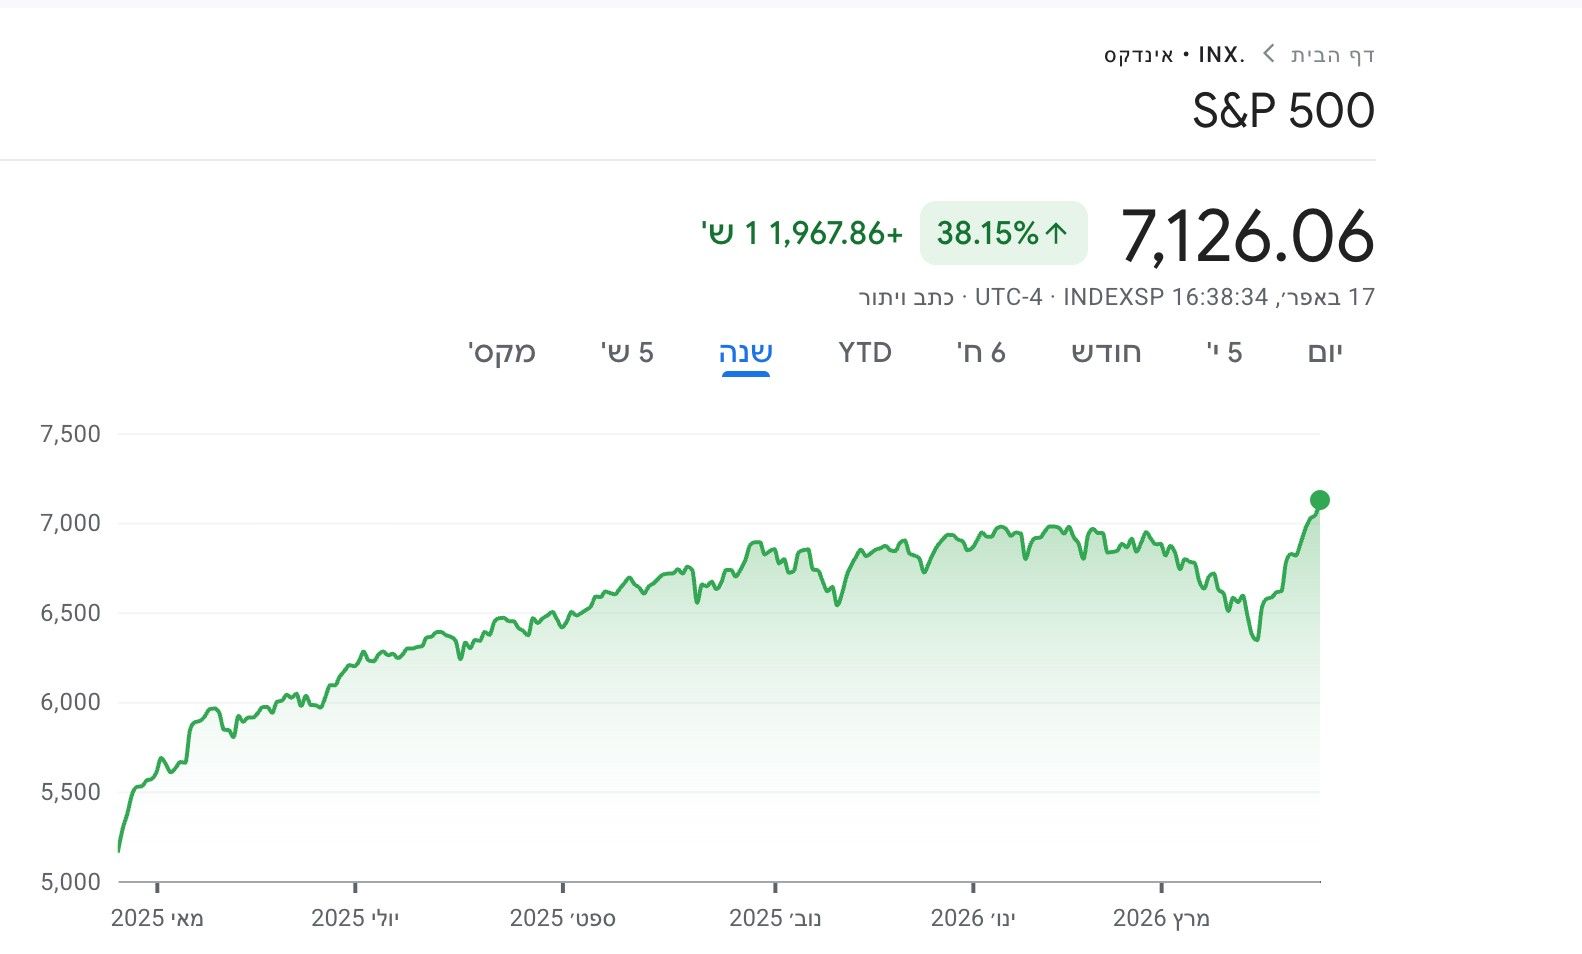Click the S&P 500 page title
1582x954 pixels.
(1283, 110)
